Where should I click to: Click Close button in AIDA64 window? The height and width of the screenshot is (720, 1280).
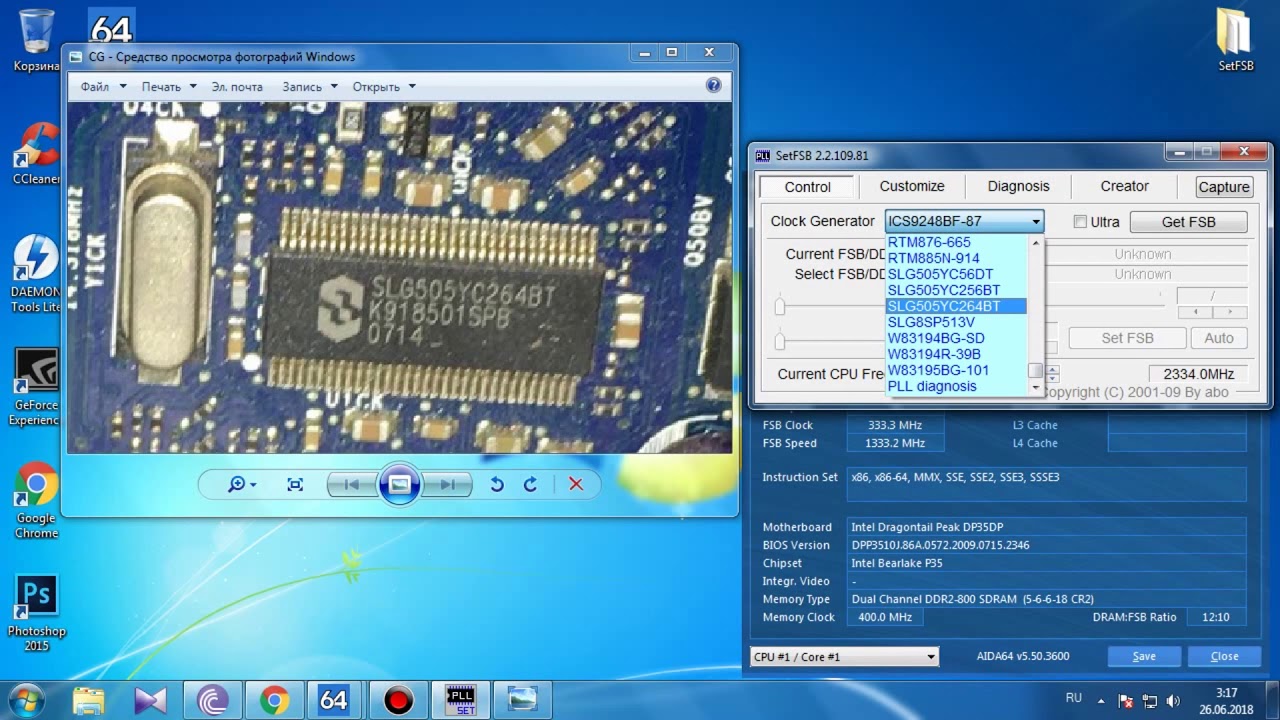1224,657
